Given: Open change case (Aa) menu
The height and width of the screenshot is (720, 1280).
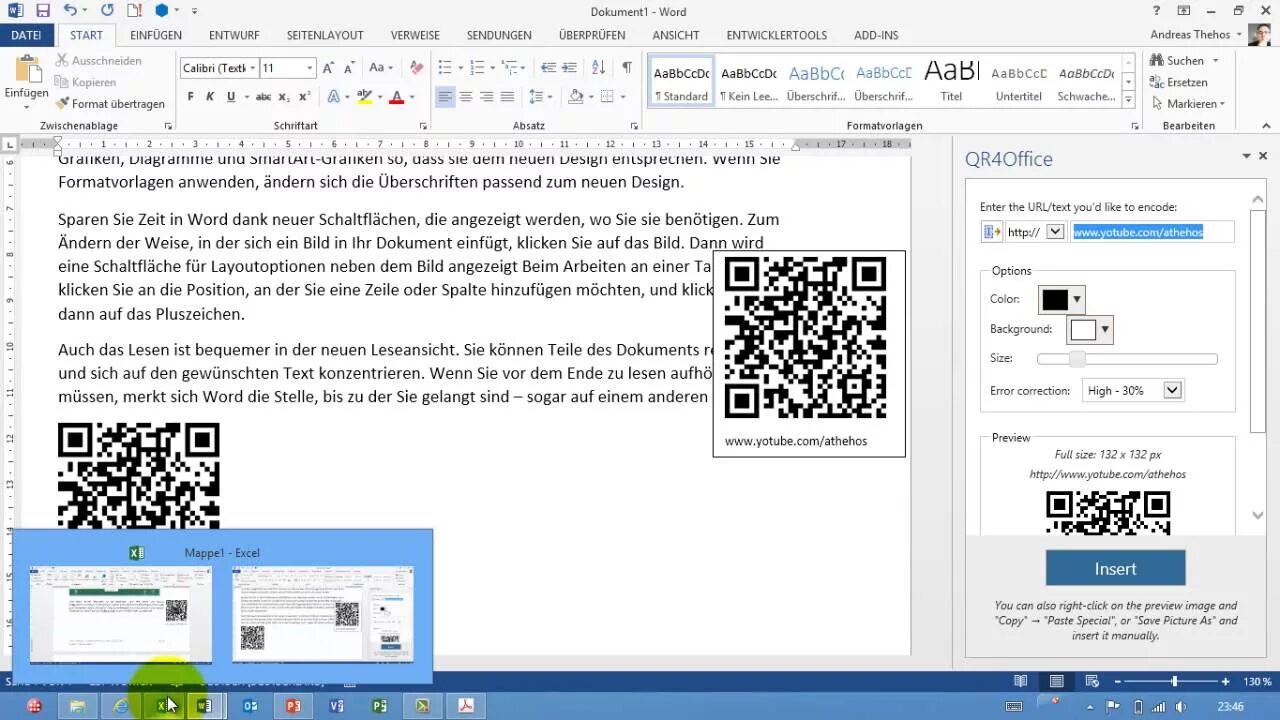Looking at the screenshot, I should (381, 68).
